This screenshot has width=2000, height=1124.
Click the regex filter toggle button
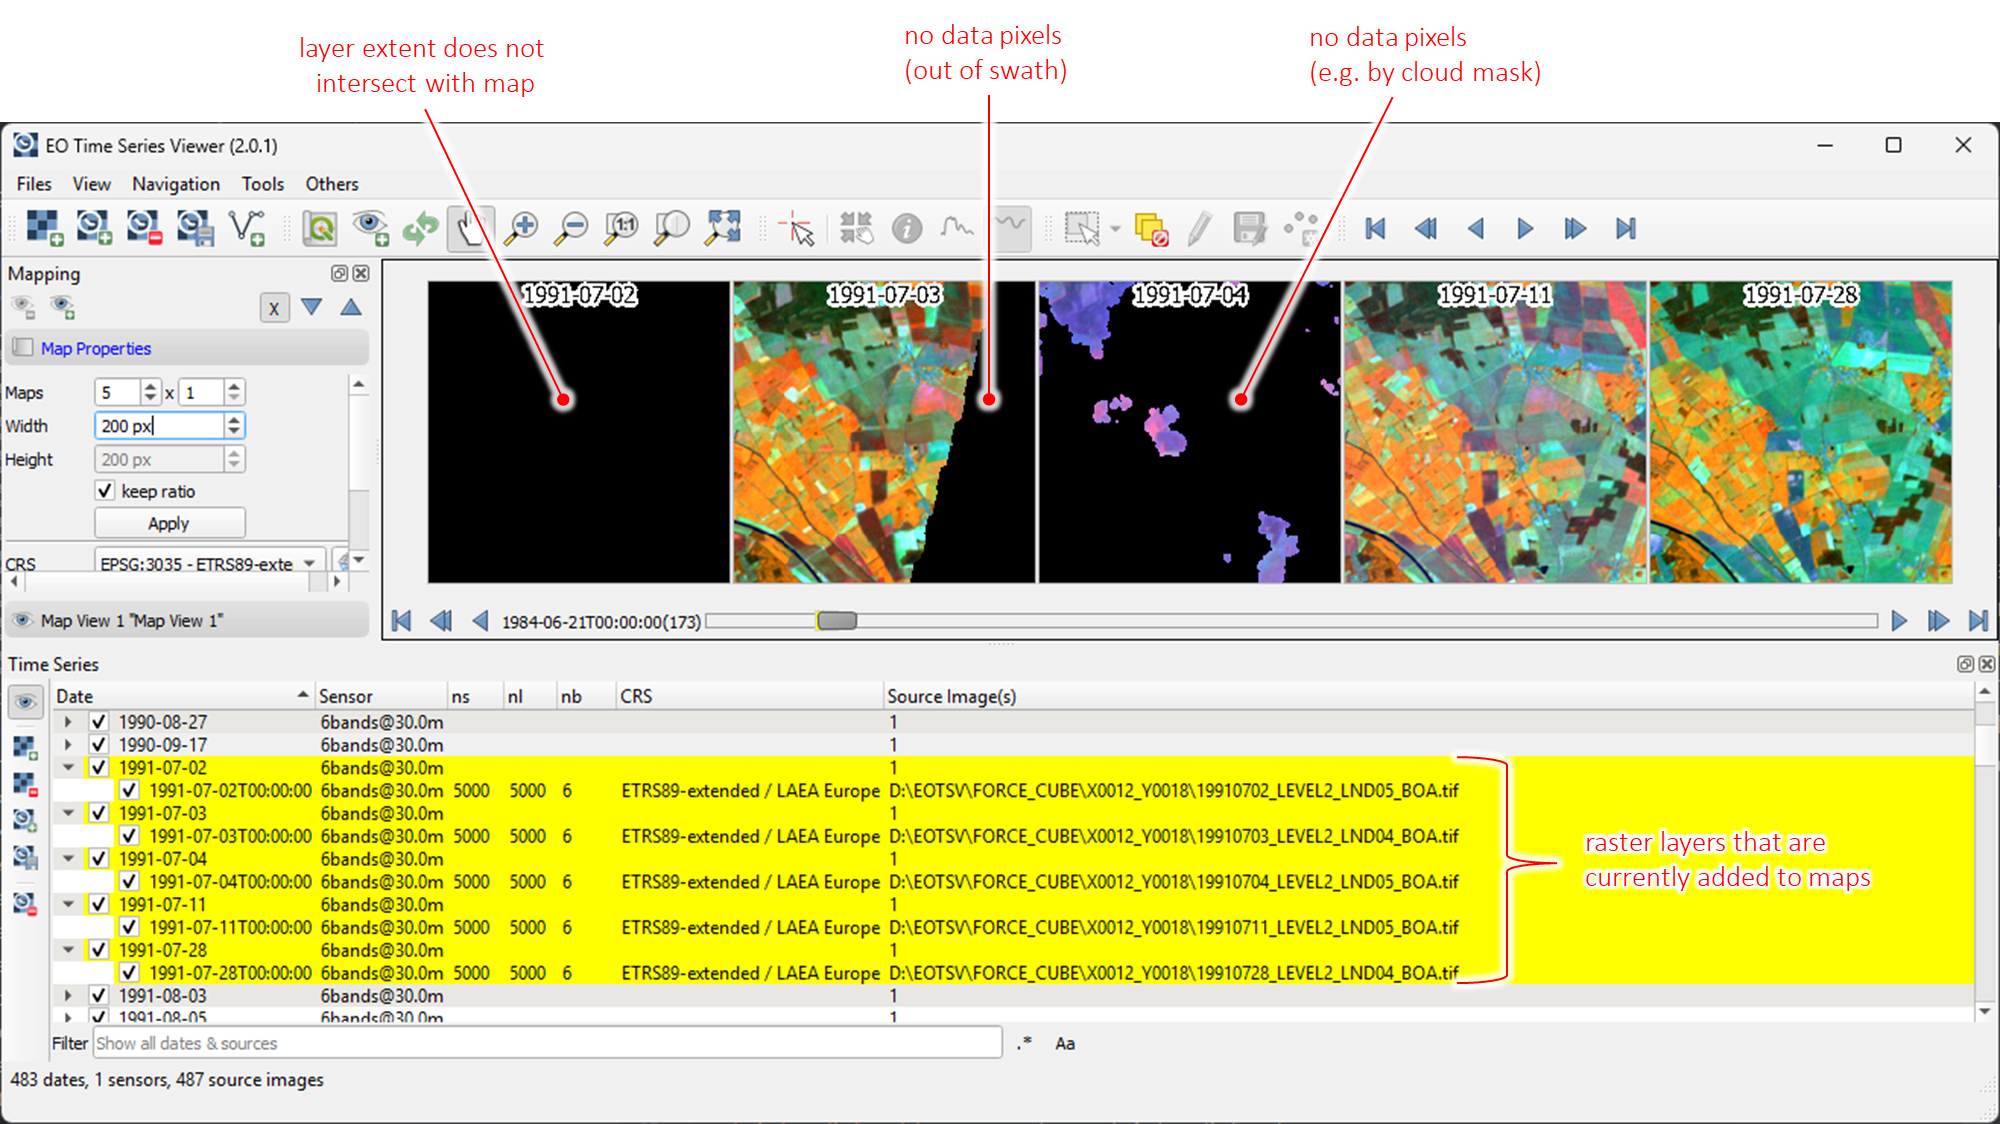click(1024, 1043)
